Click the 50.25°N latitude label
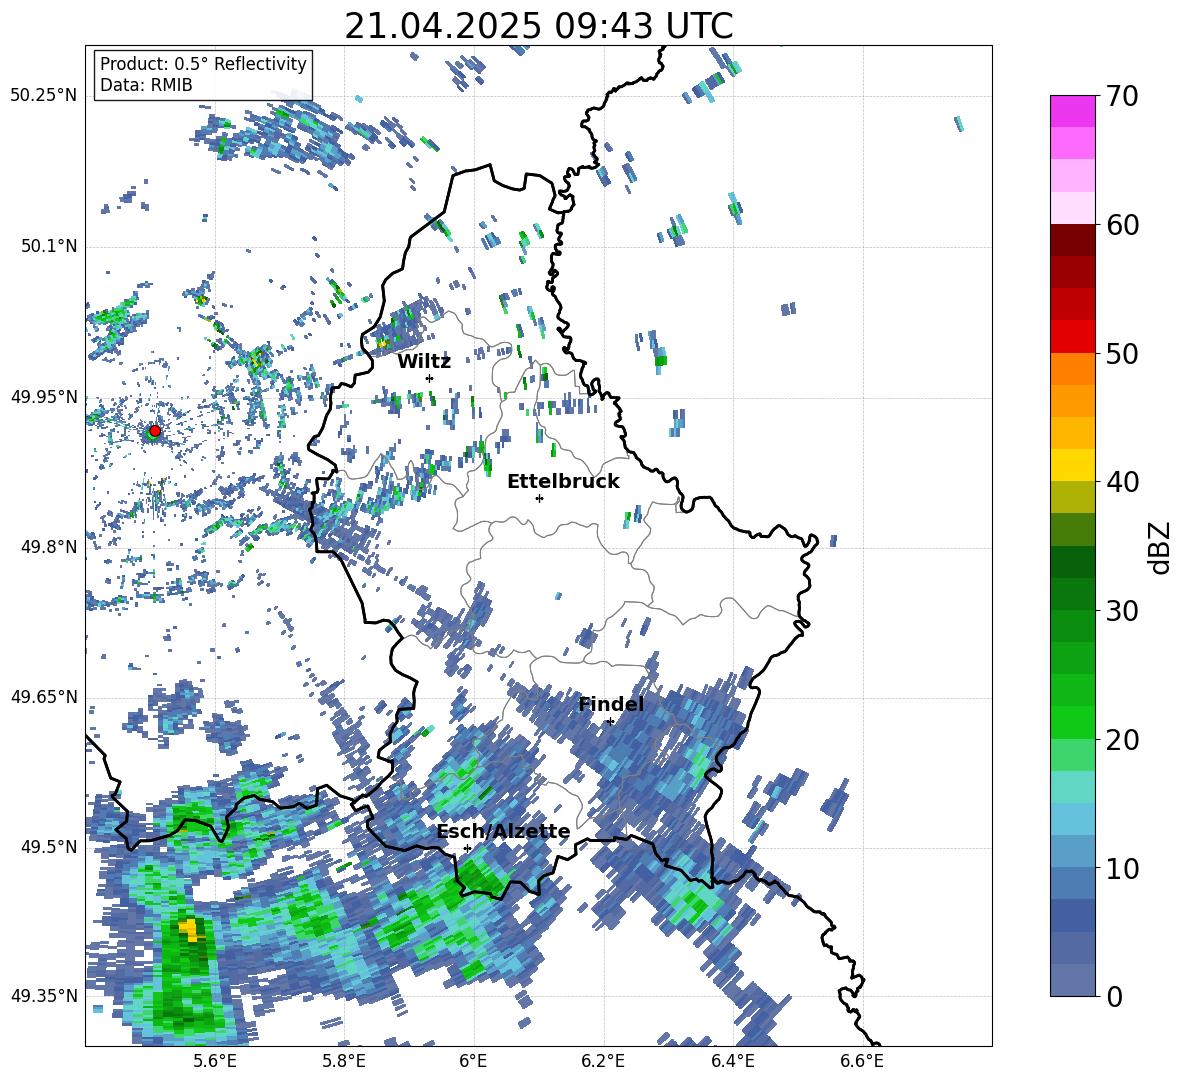Viewport: 1184px width, 1081px height. pos(44,96)
